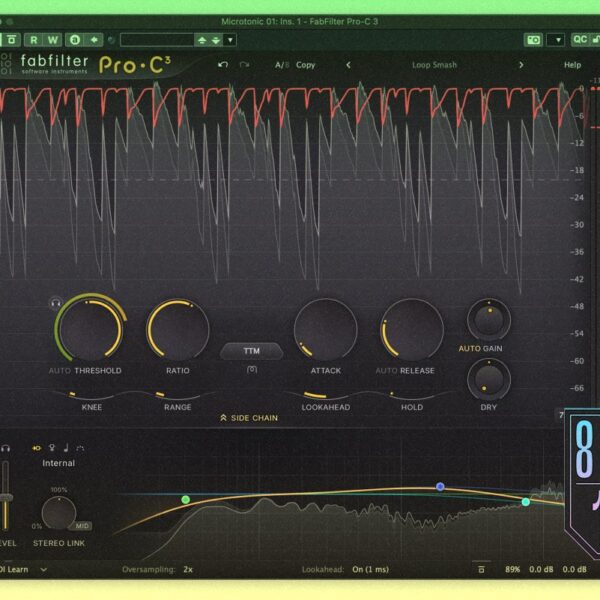Image resolution: width=600 pixels, height=600 pixels.
Task: Toggle AUTO label next to Release
Action: pos(386,370)
